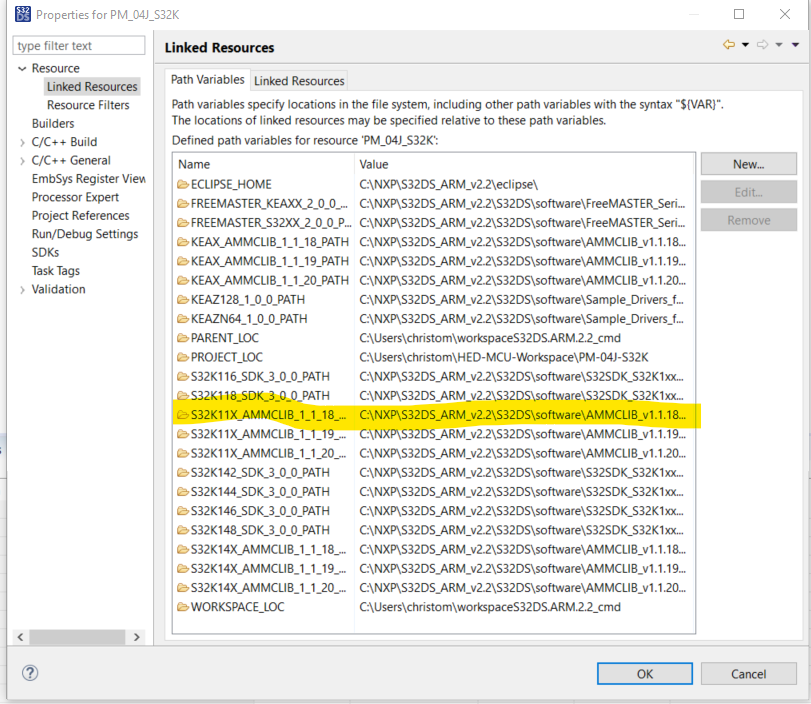Click the horizontal scrollbar thumb under tree

click(x=77, y=637)
